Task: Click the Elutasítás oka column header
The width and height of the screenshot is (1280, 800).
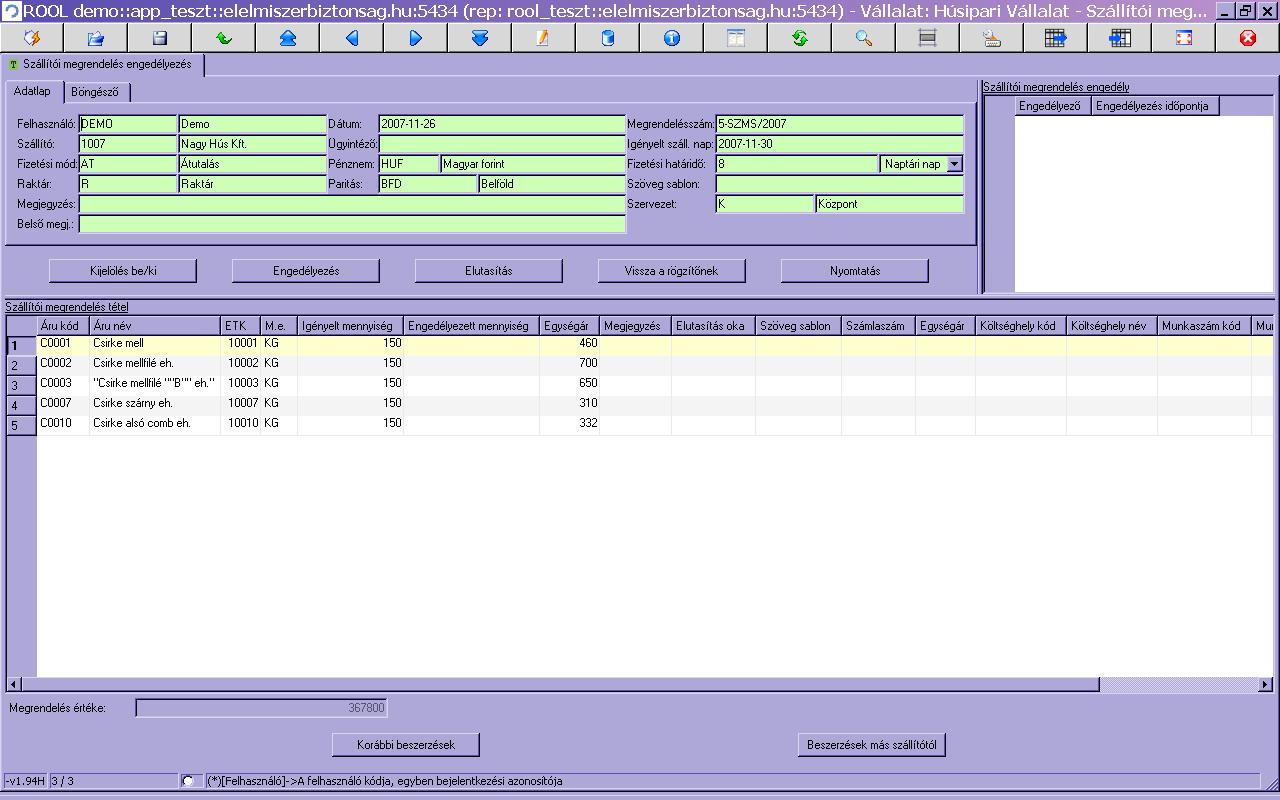Action: click(713, 326)
